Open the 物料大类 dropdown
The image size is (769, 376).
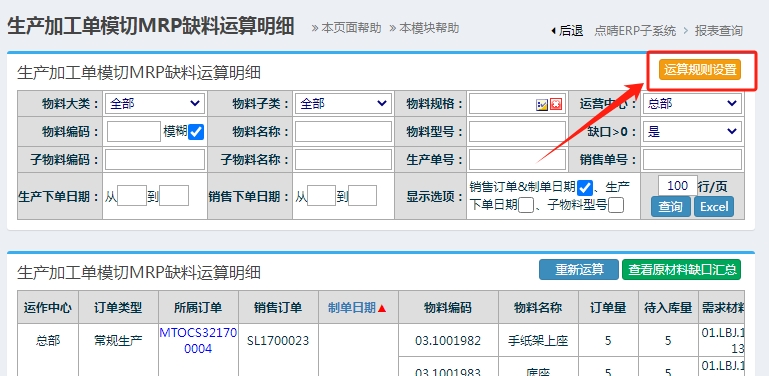[154, 103]
